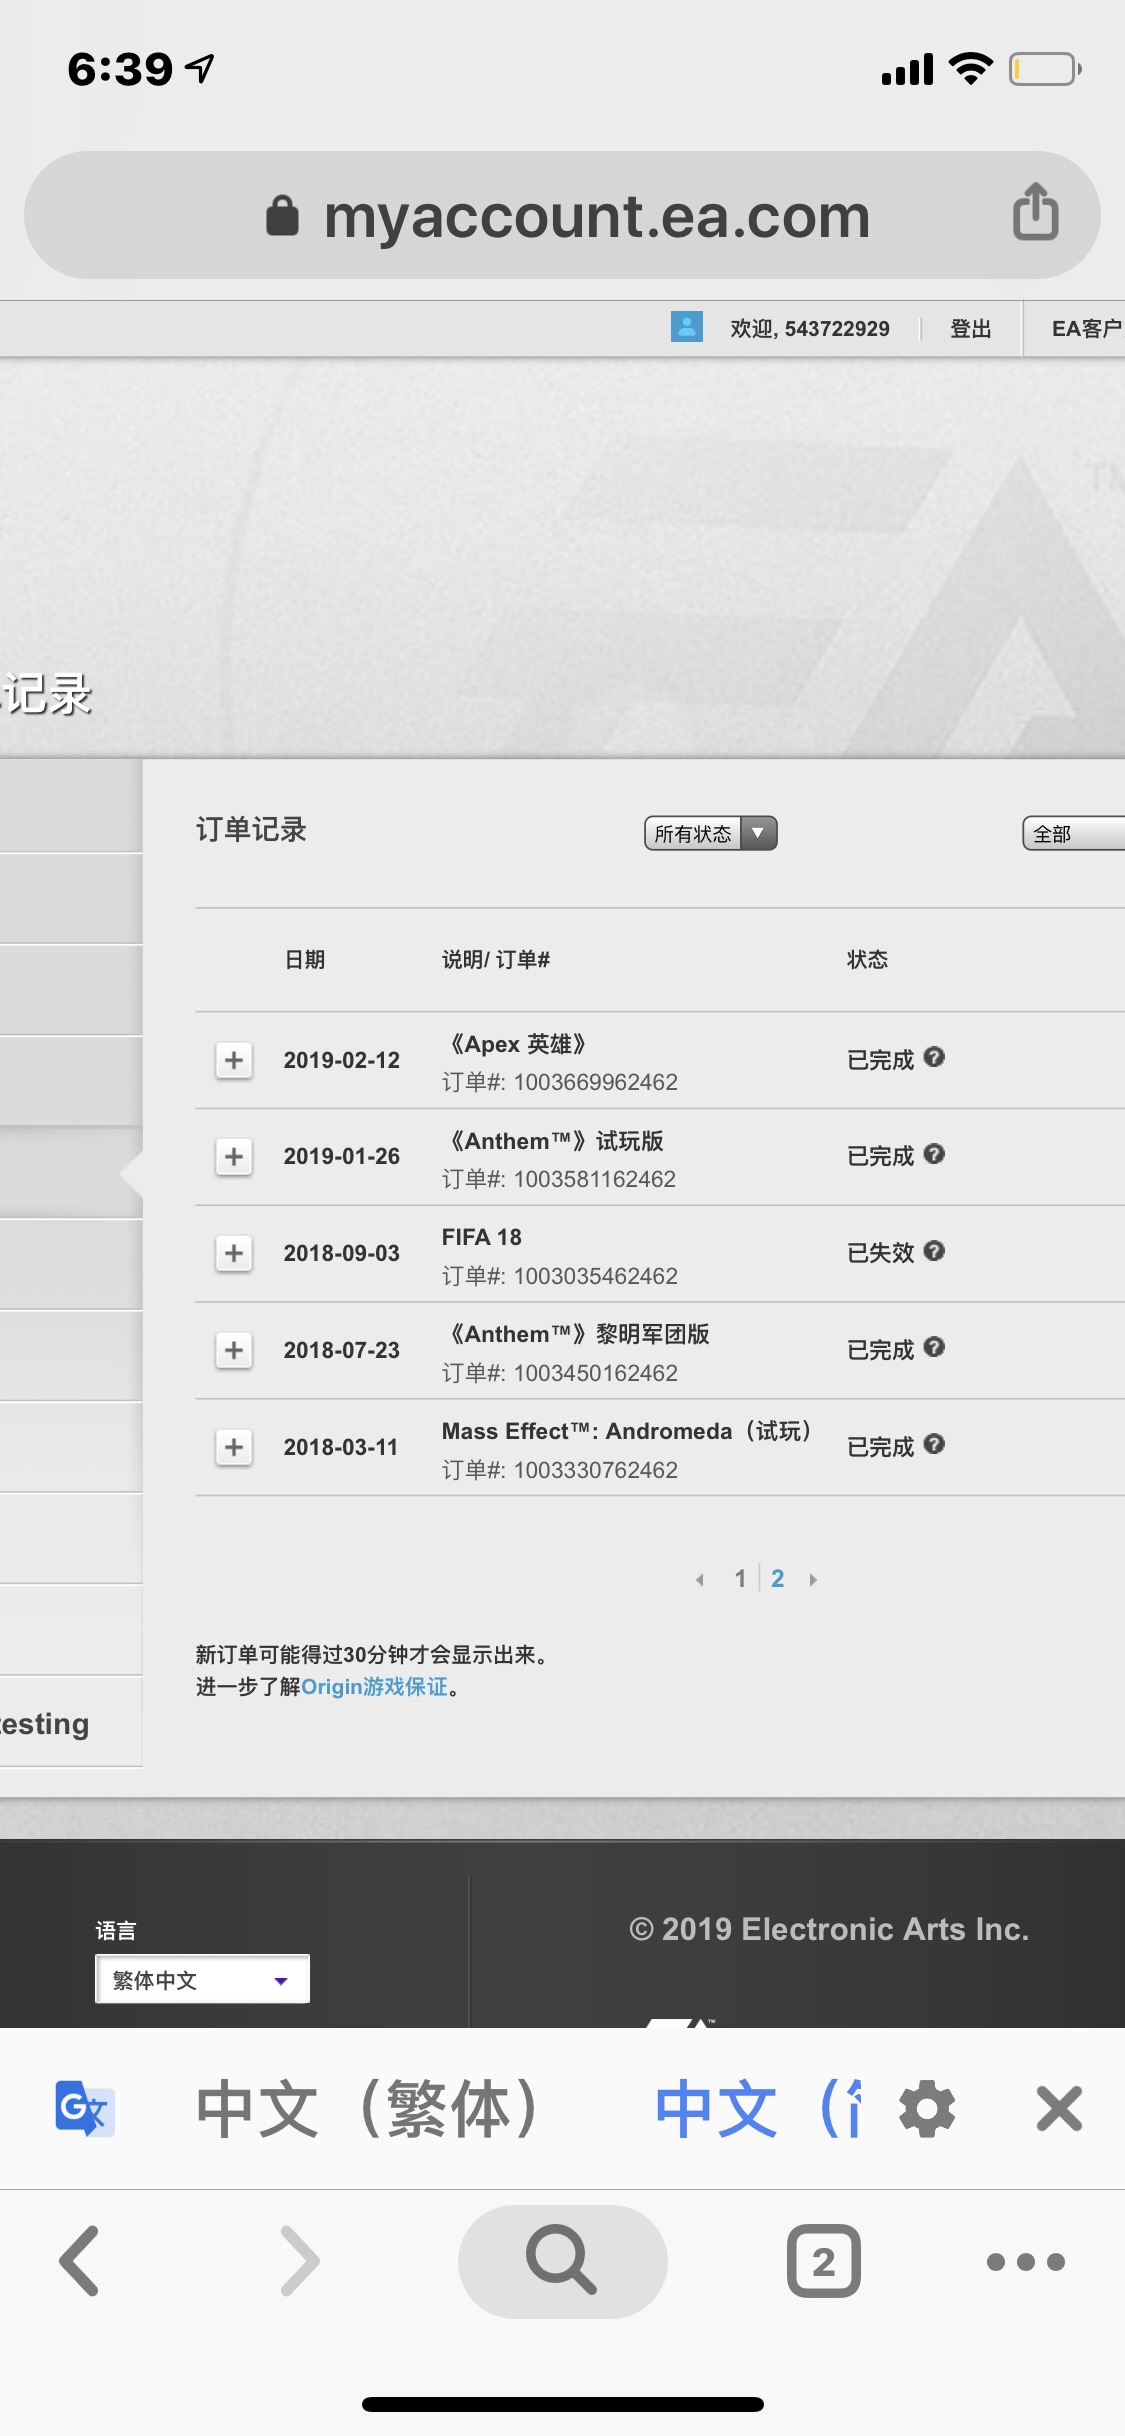The image size is (1125, 2436).
Task: Go to page 2 of orders
Action: point(777,1579)
